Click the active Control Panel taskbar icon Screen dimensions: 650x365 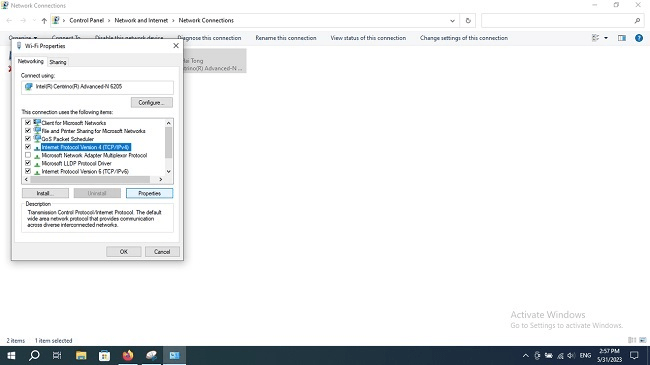(x=175, y=355)
